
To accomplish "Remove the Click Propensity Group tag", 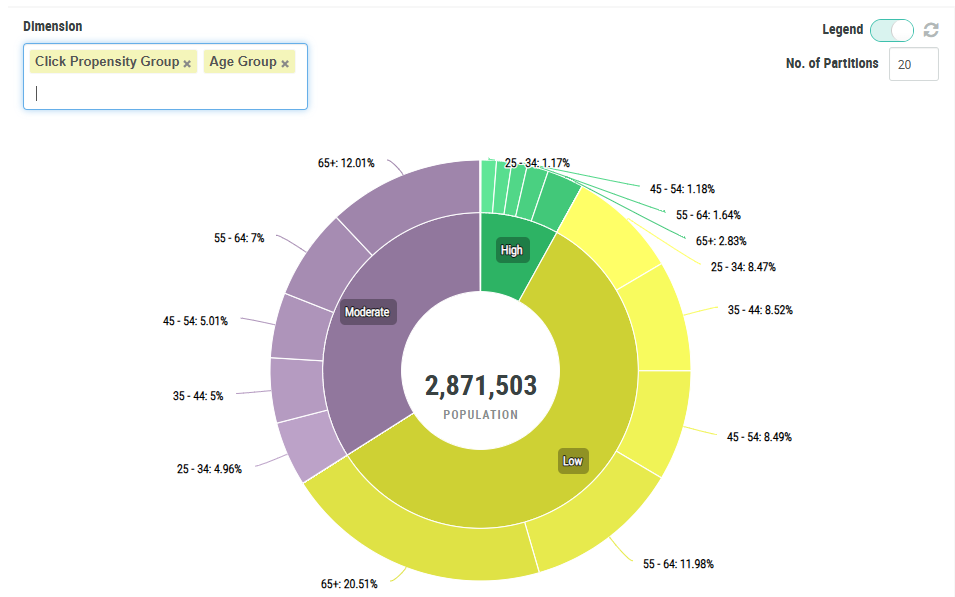I will [187, 63].
